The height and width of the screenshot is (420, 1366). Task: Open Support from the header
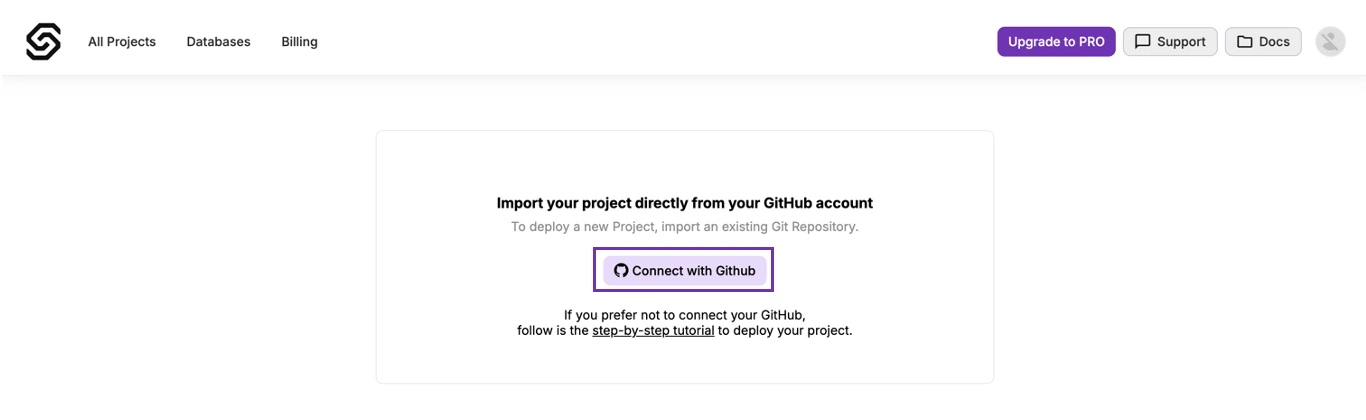[x=1170, y=42]
